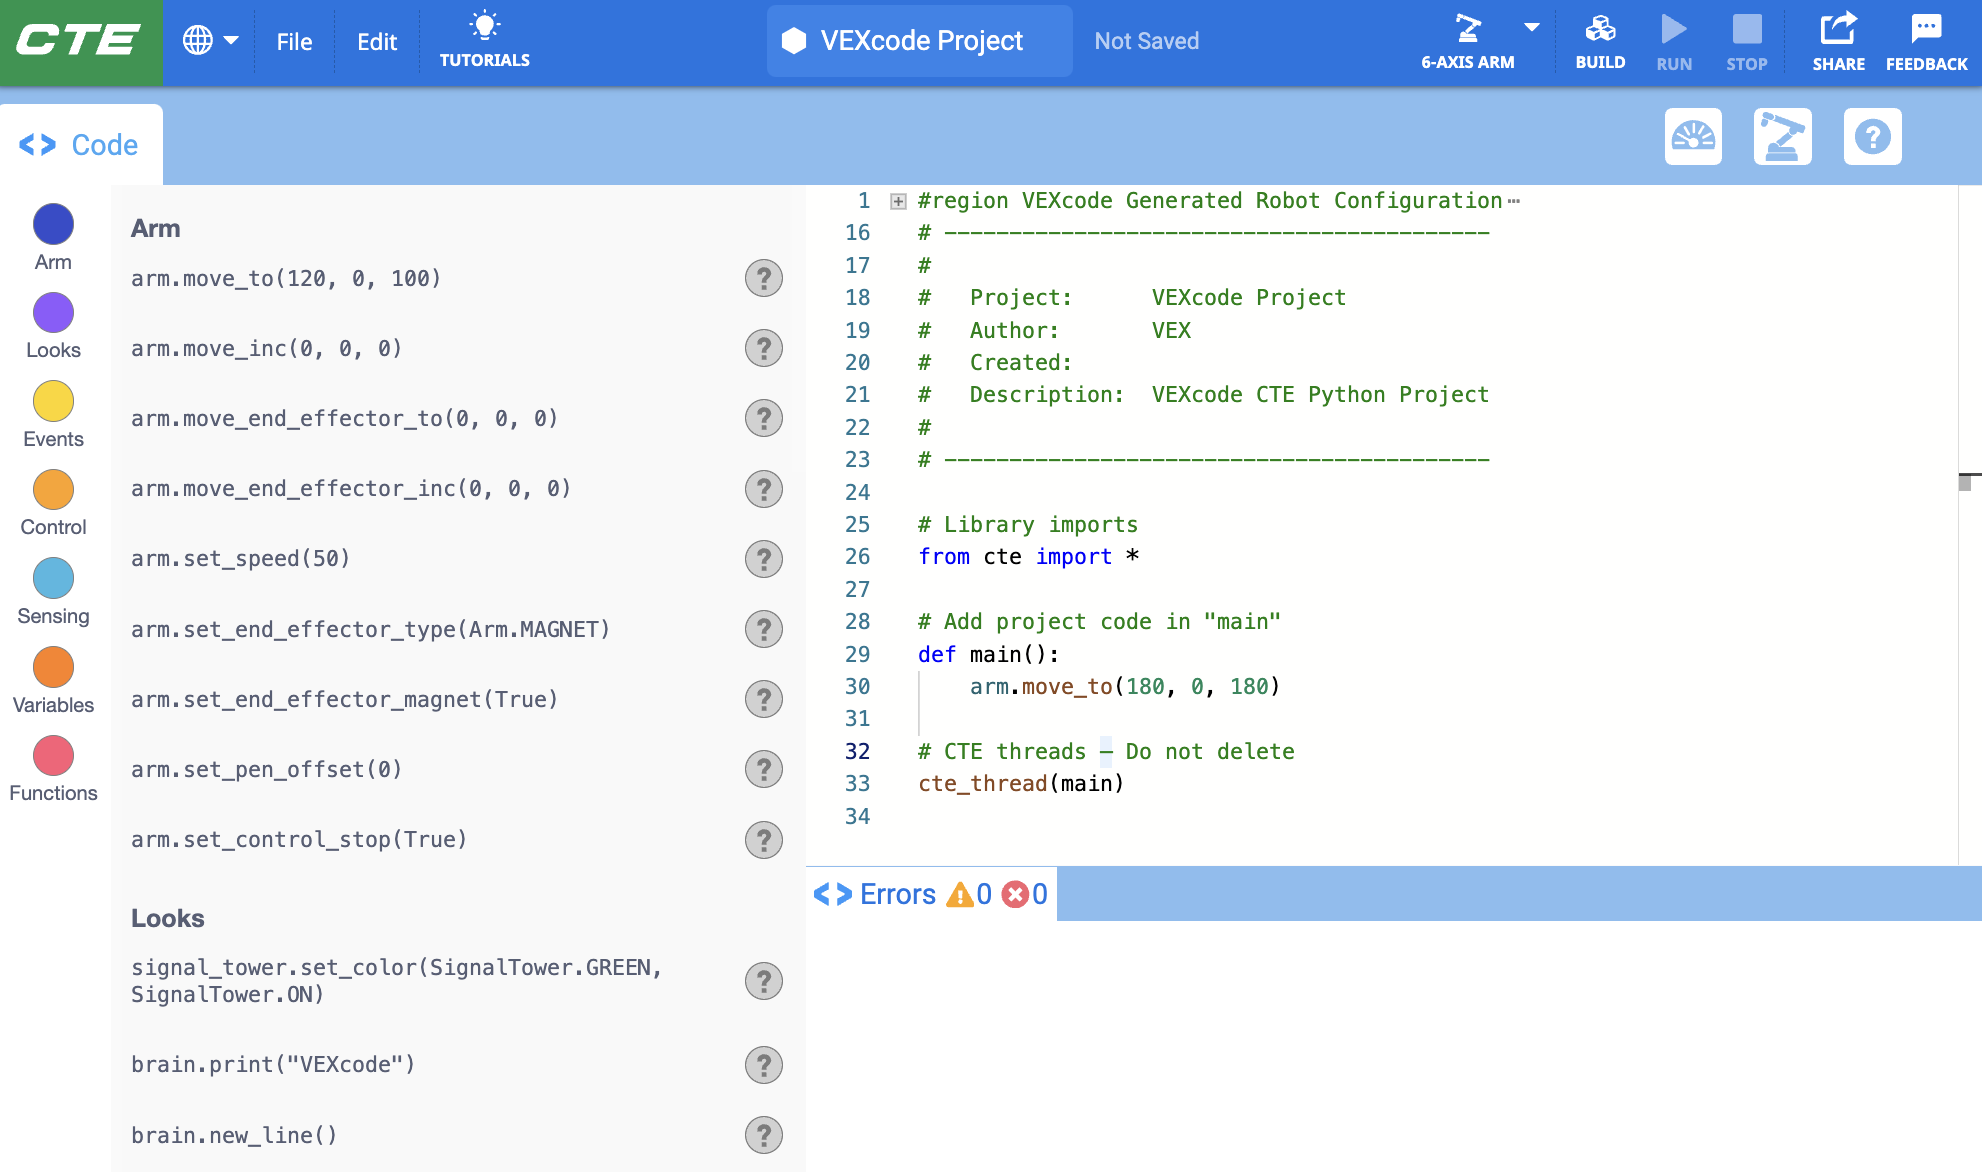The height and width of the screenshot is (1172, 1982).
Task: Click the Build icon
Action: click(1600, 40)
